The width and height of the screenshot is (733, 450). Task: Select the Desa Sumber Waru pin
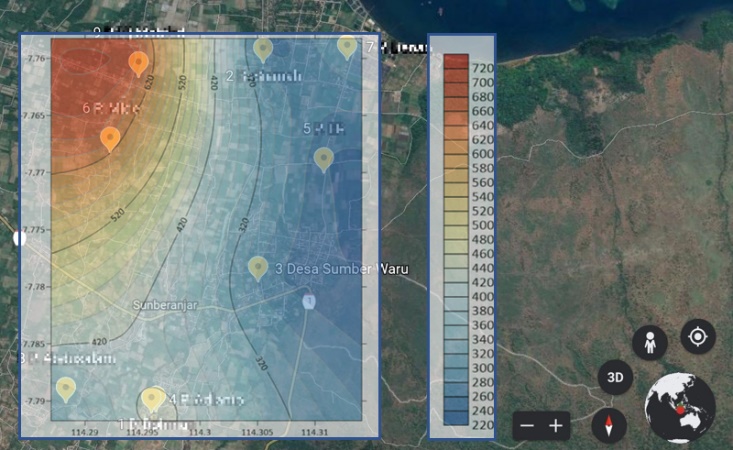[258, 267]
